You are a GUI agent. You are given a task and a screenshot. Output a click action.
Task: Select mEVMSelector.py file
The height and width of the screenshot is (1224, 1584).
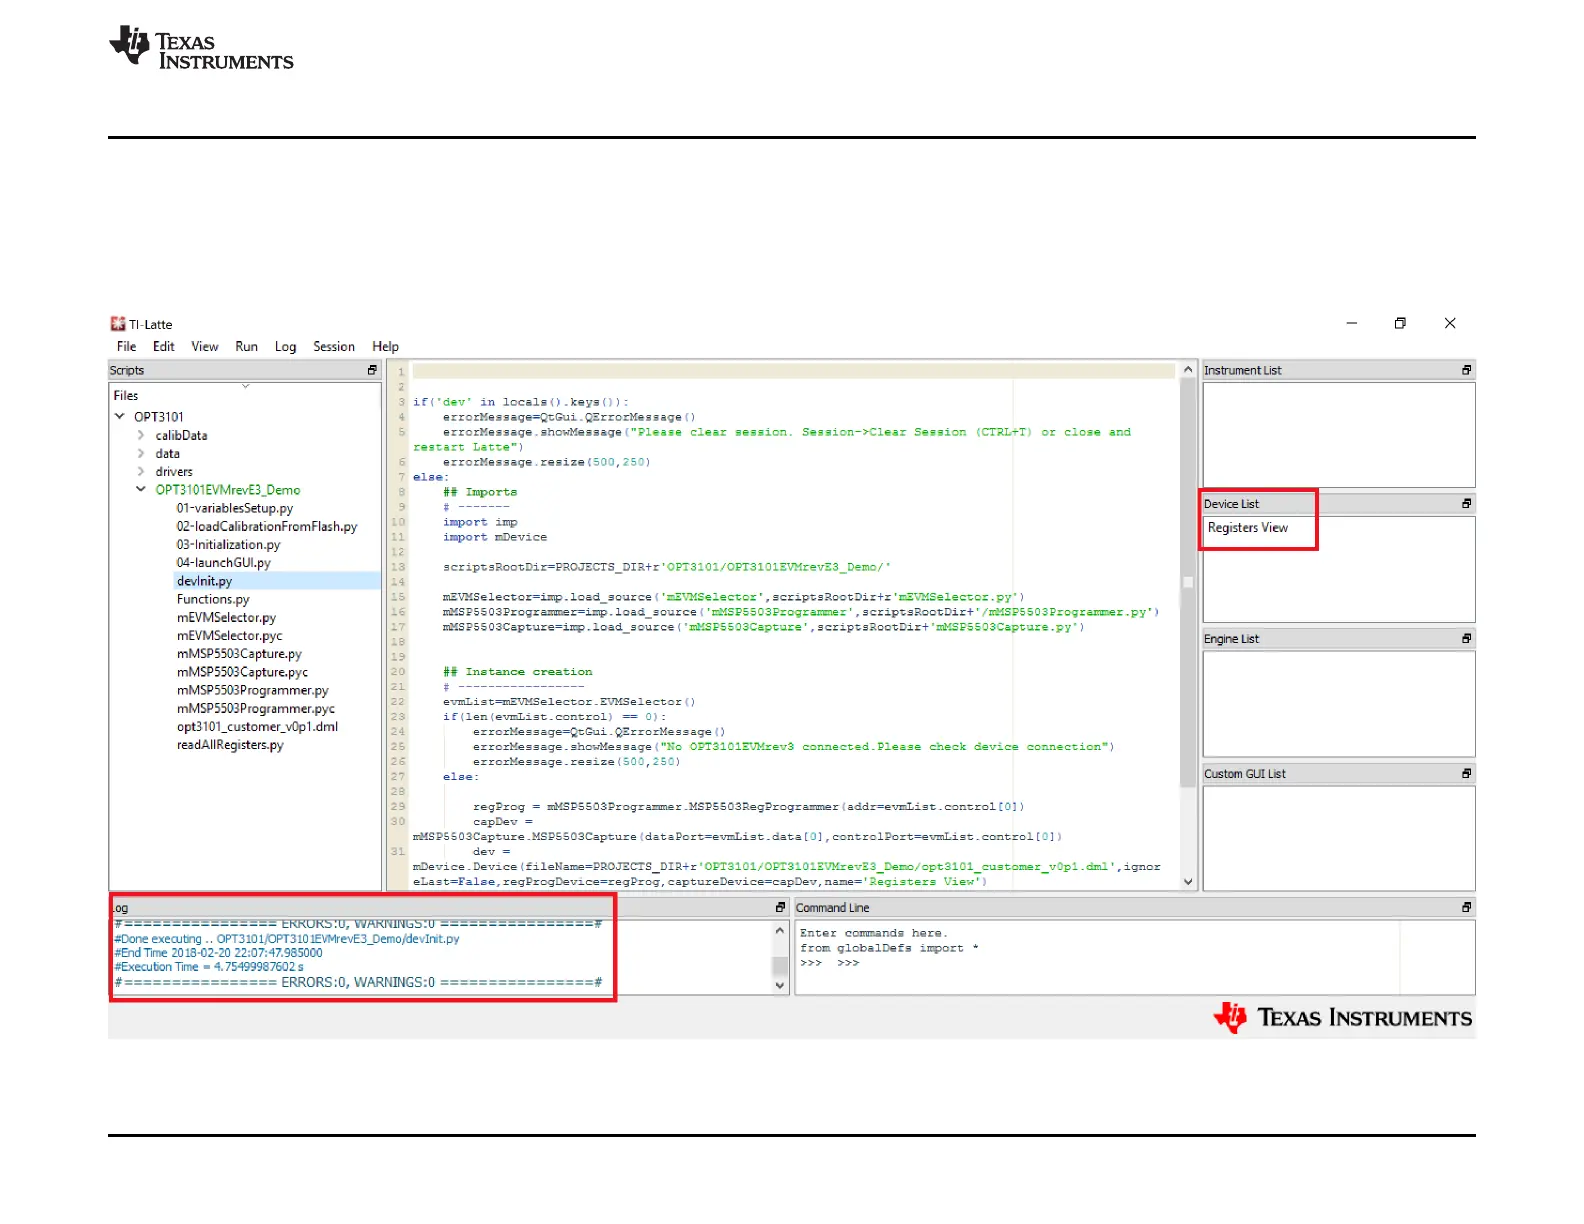point(226,617)
